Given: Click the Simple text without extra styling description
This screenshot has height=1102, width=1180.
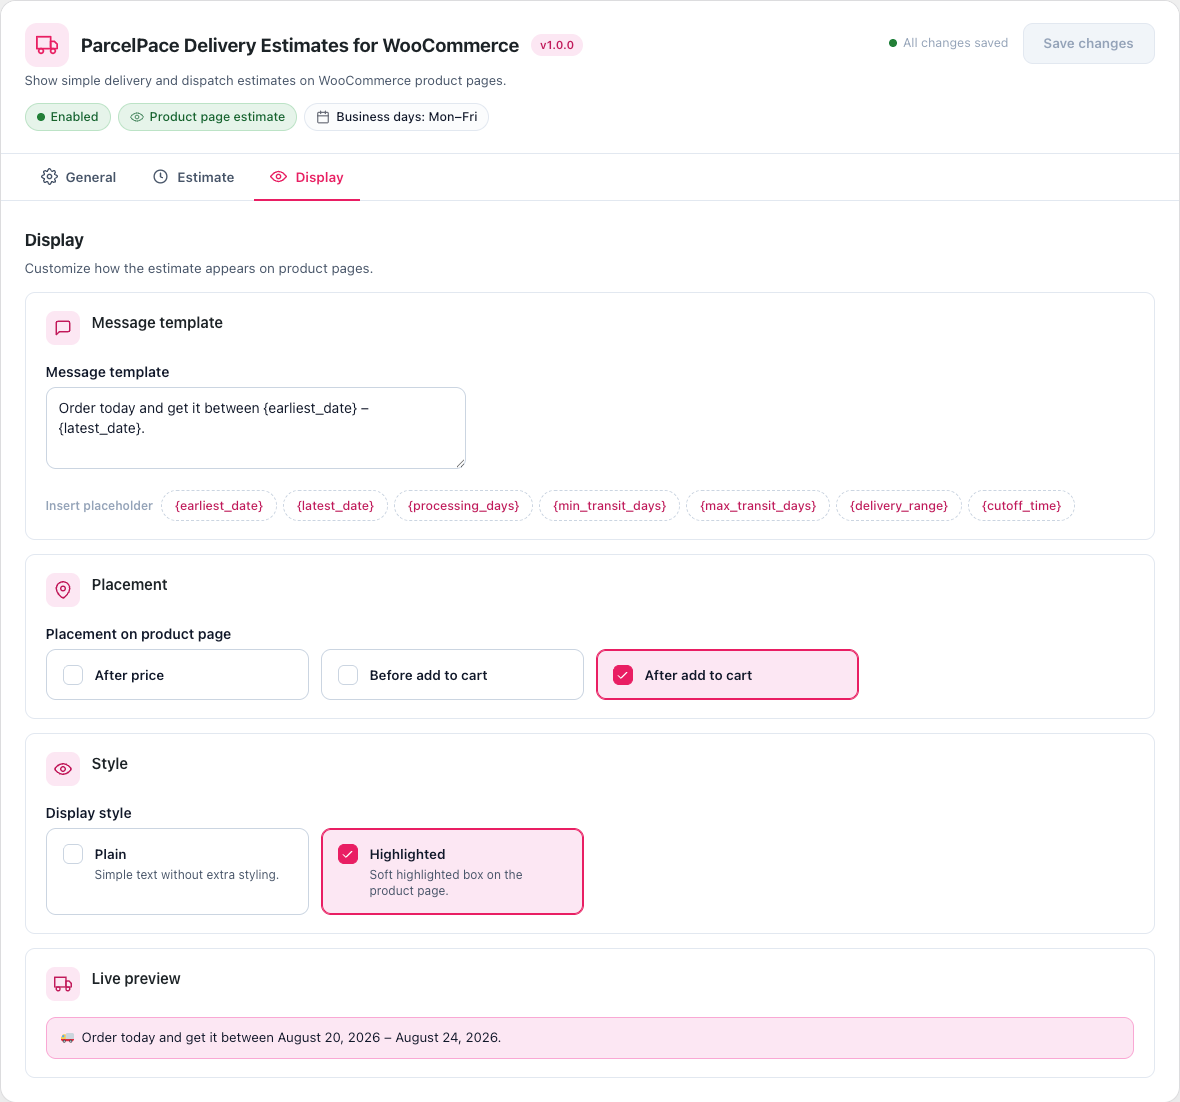Looking at the screenshot, I should (x=187, y=875).
